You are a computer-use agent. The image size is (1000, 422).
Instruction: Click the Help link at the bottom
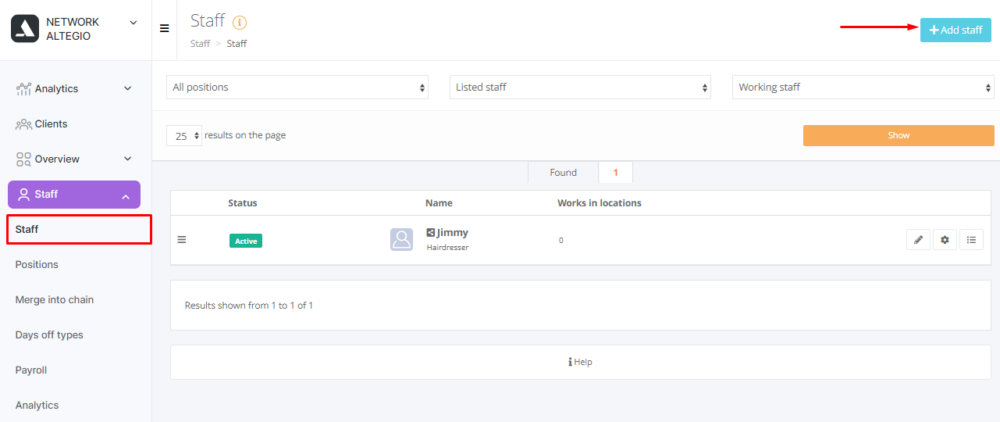pos(580,362)
